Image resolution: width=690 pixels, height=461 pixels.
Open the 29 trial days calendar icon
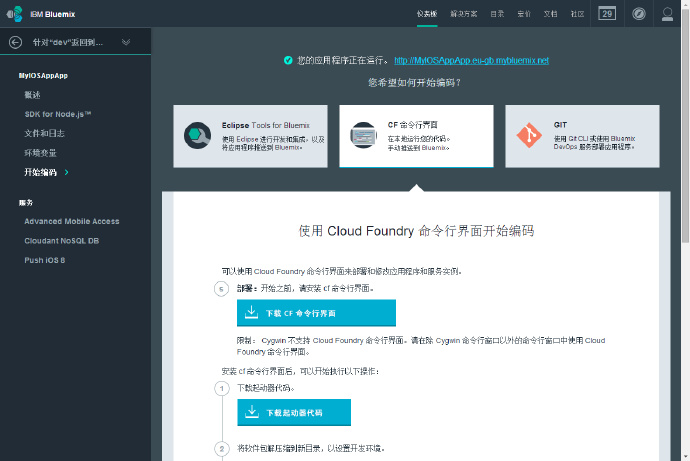607,14
